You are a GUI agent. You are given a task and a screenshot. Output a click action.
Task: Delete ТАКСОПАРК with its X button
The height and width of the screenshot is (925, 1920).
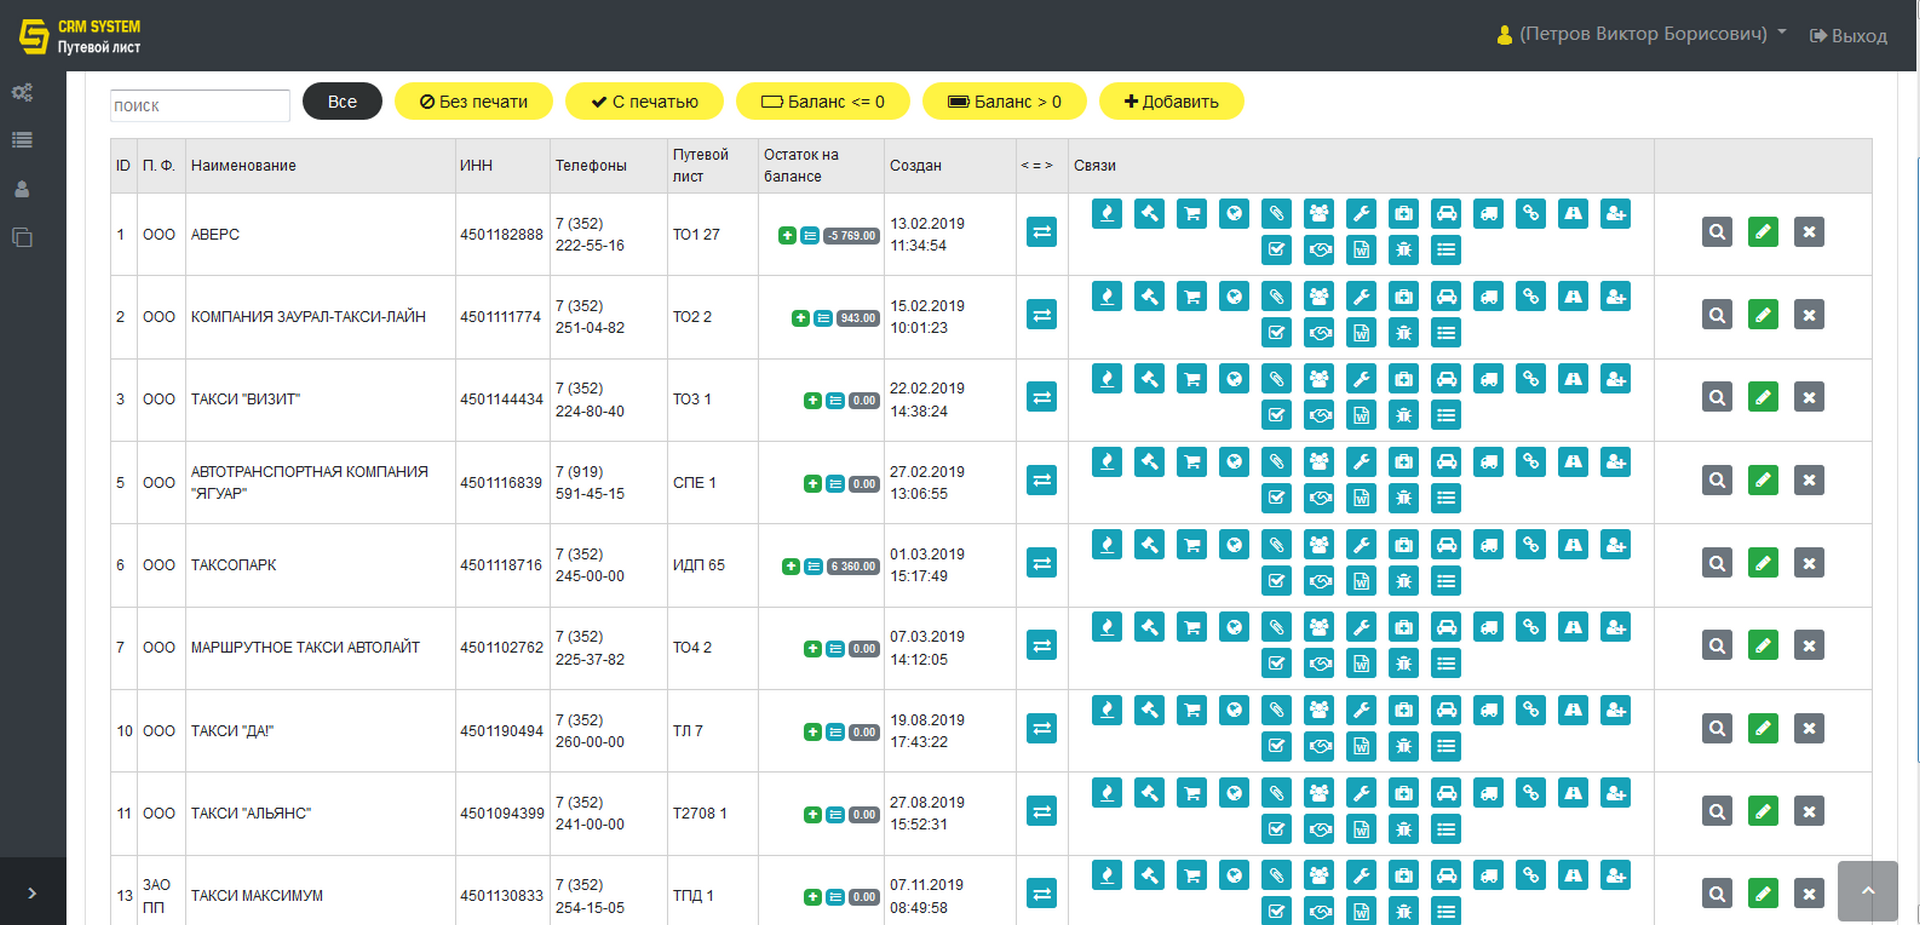1809,563
